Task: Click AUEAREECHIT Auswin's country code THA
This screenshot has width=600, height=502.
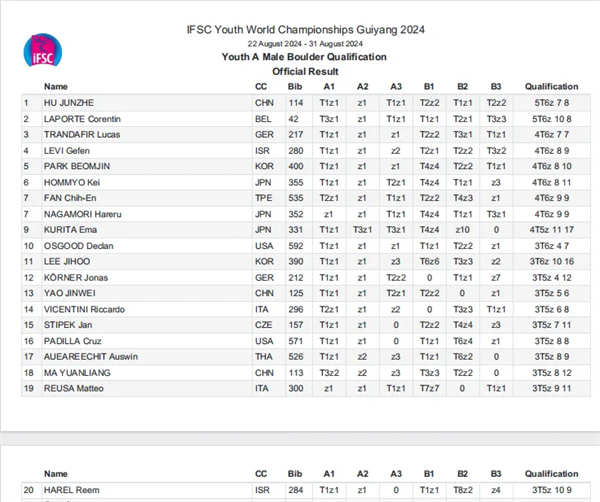Action: click(x=264, y=357)
